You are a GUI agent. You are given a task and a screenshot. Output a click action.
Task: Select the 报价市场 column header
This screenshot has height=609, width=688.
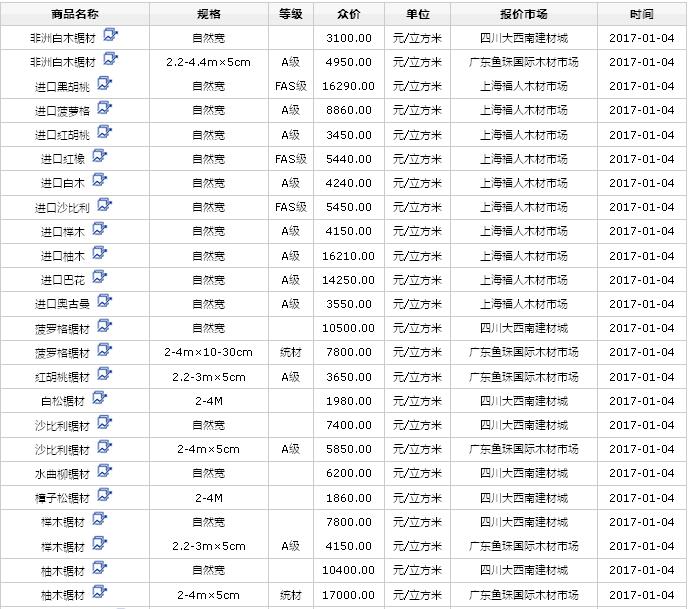[523, 15]
